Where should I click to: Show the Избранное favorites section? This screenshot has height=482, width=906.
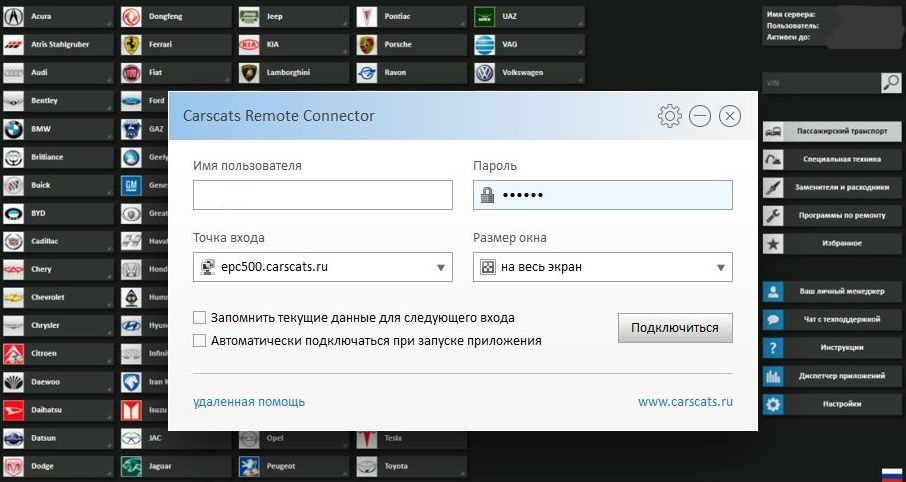832,244
